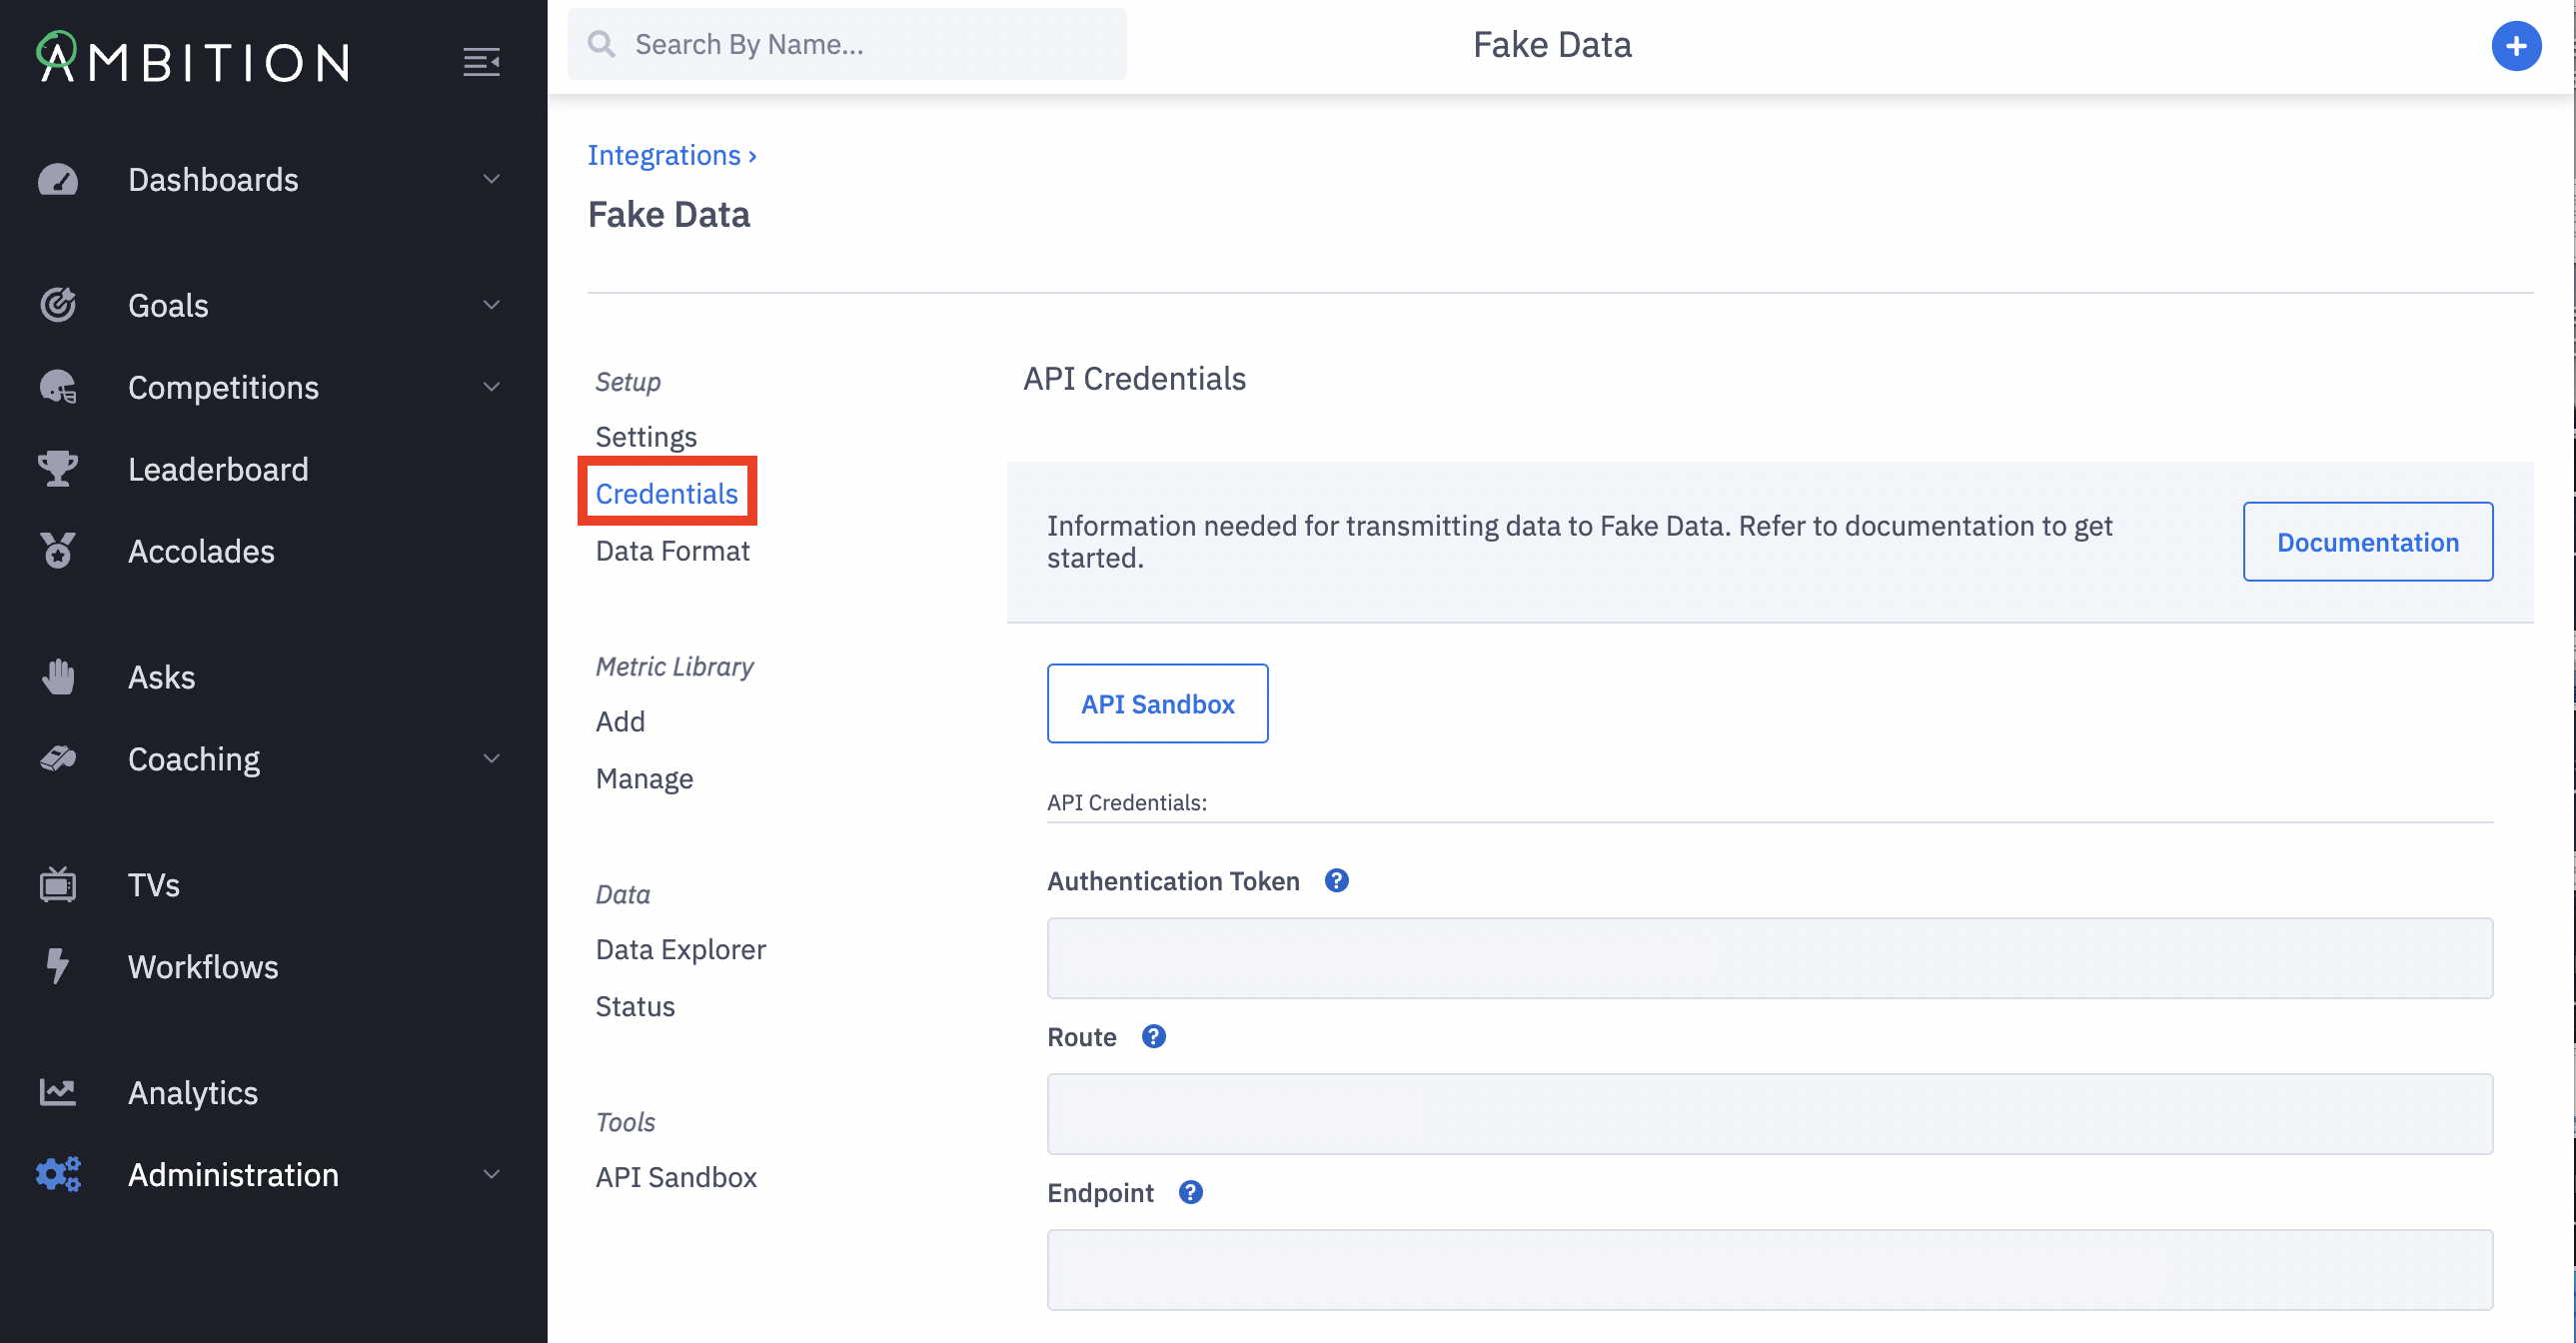
Task: Click the blue plus add button
Action: (x=2515, y=46)
